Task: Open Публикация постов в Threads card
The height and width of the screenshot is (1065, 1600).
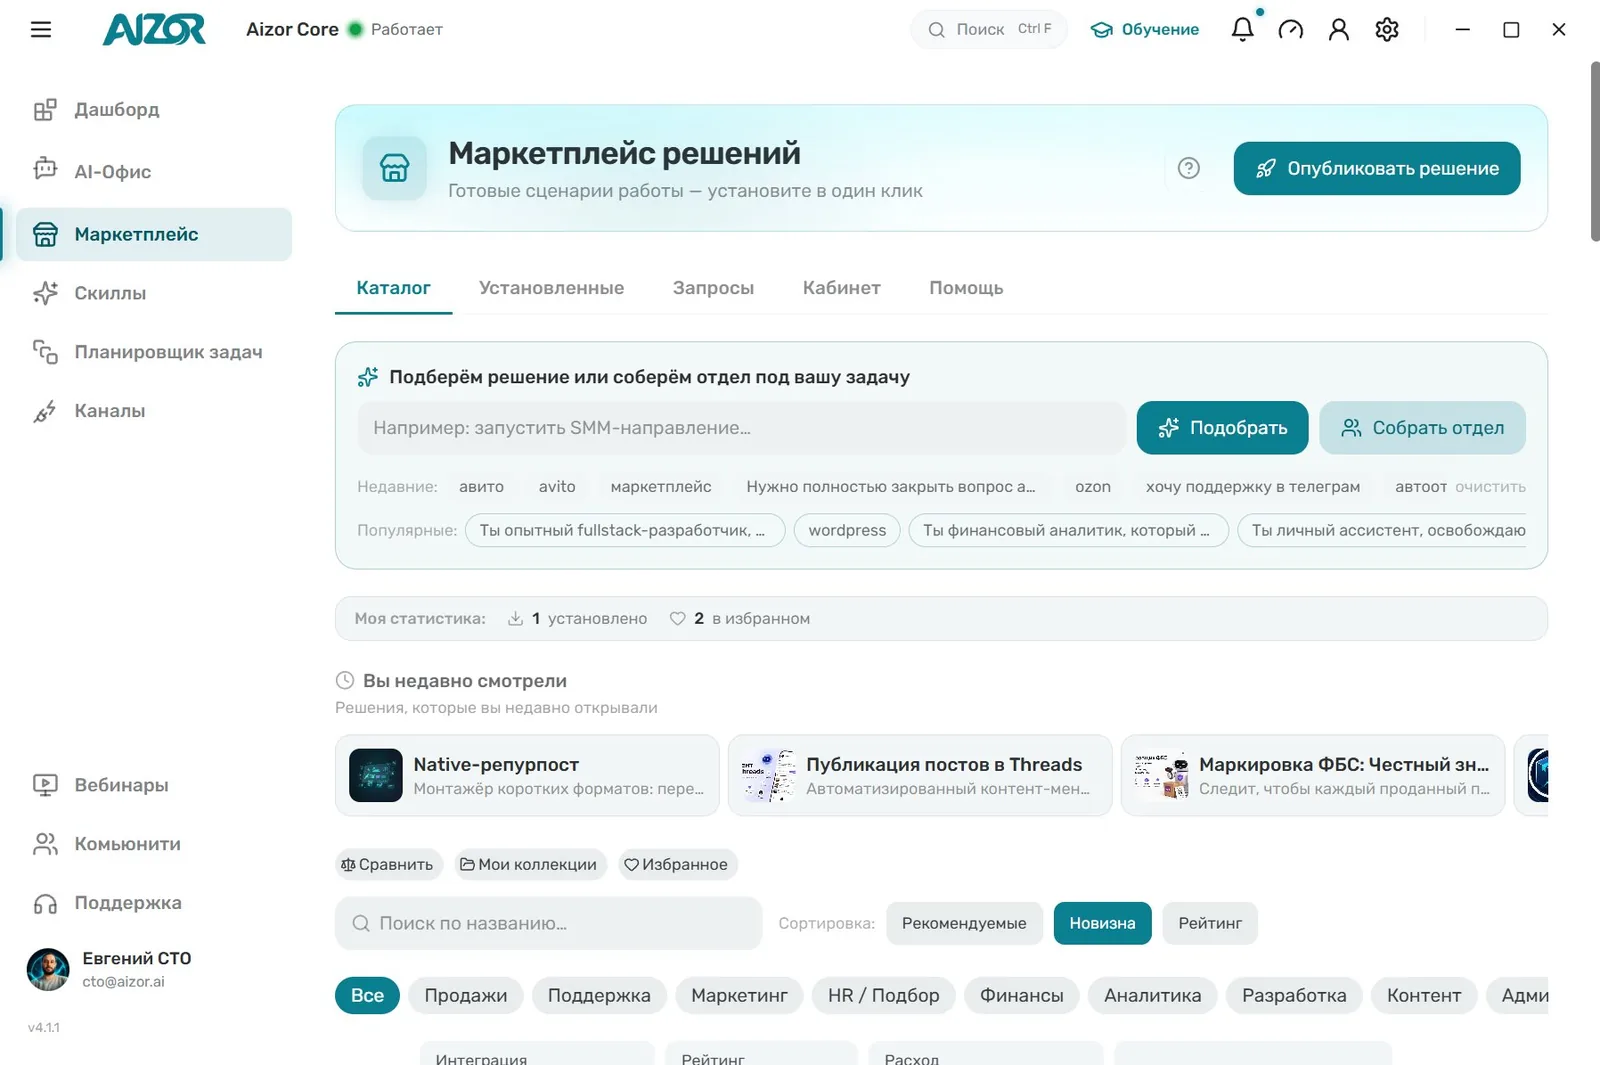Action: (x=920, y=775)
